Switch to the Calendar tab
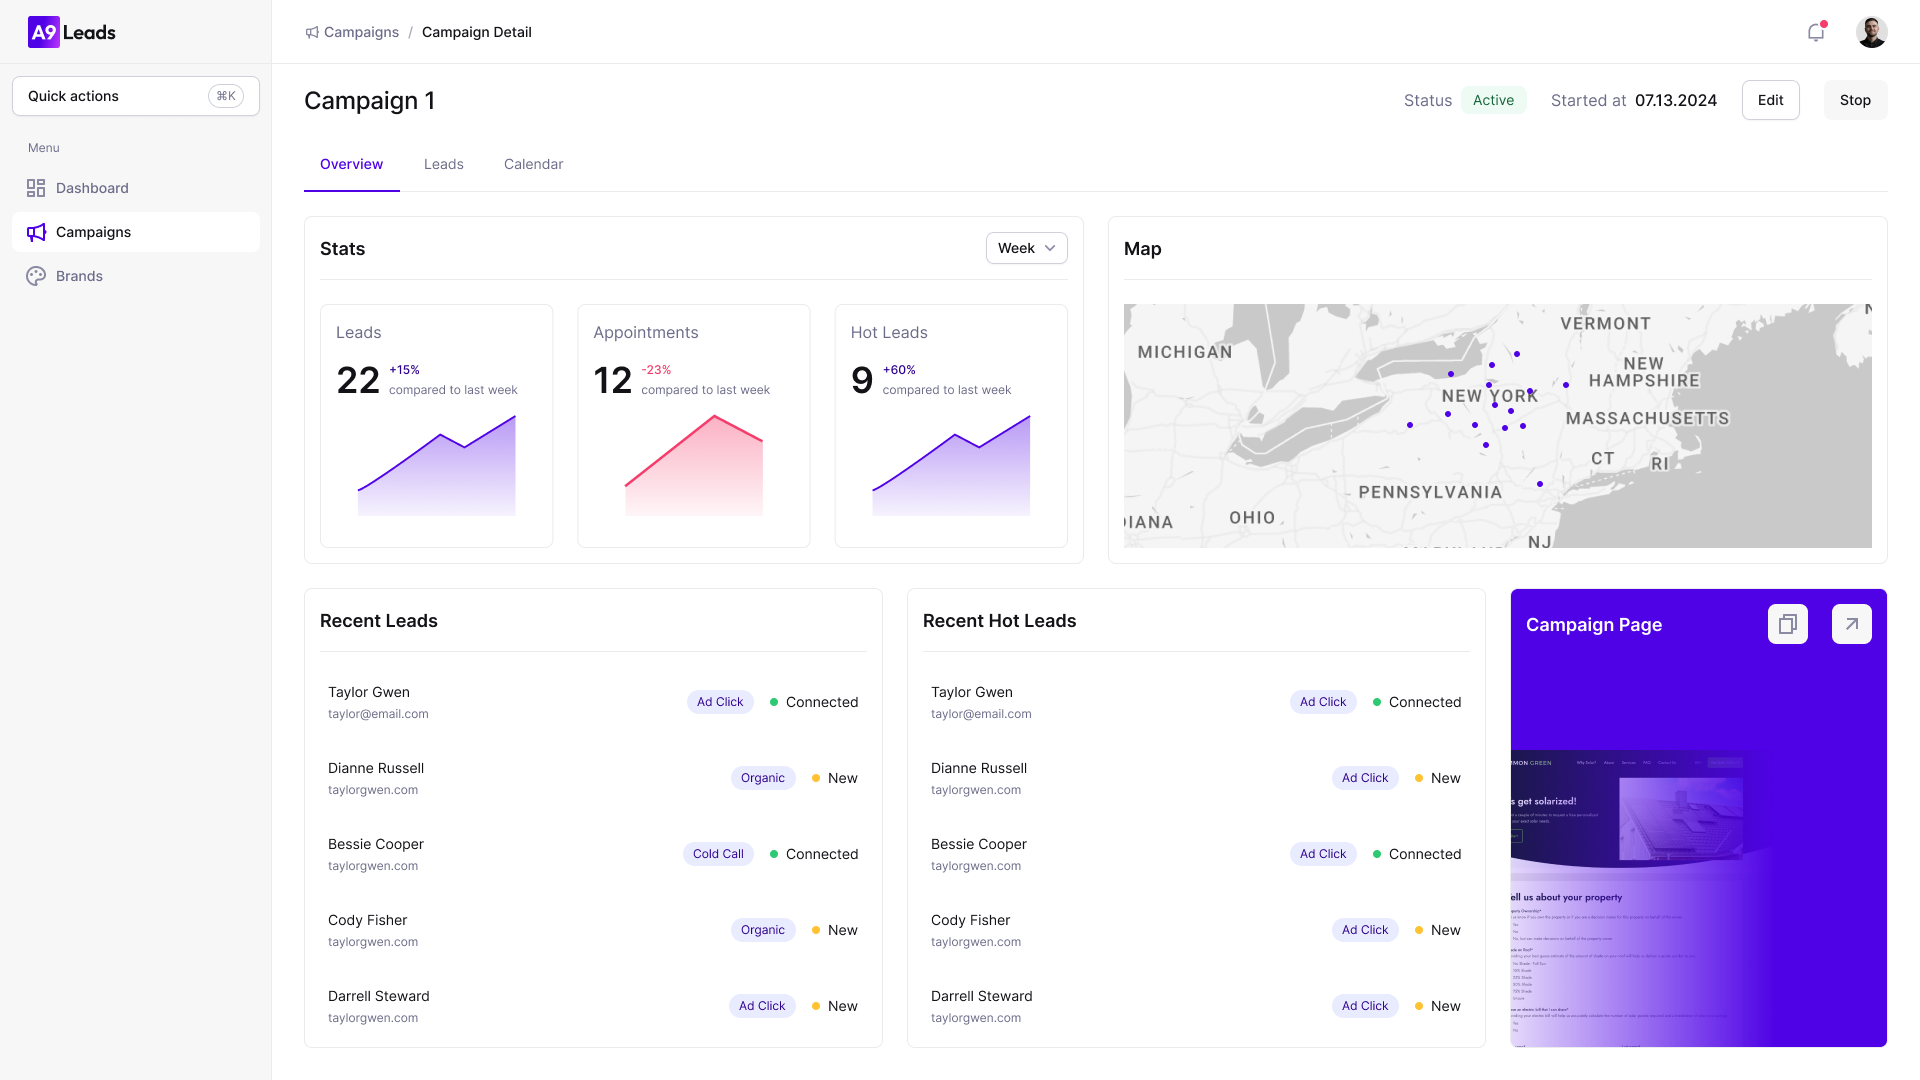The width and height of the screenshot is (1920, 1080). pos(533,164)
